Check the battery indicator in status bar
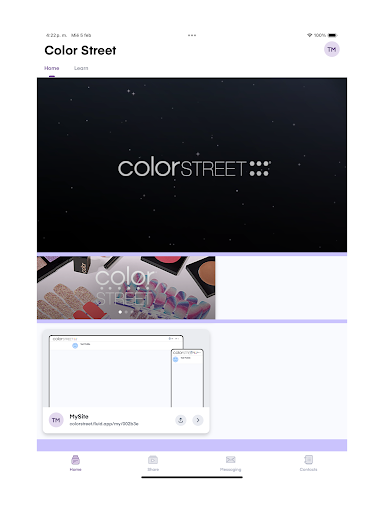 333,35
